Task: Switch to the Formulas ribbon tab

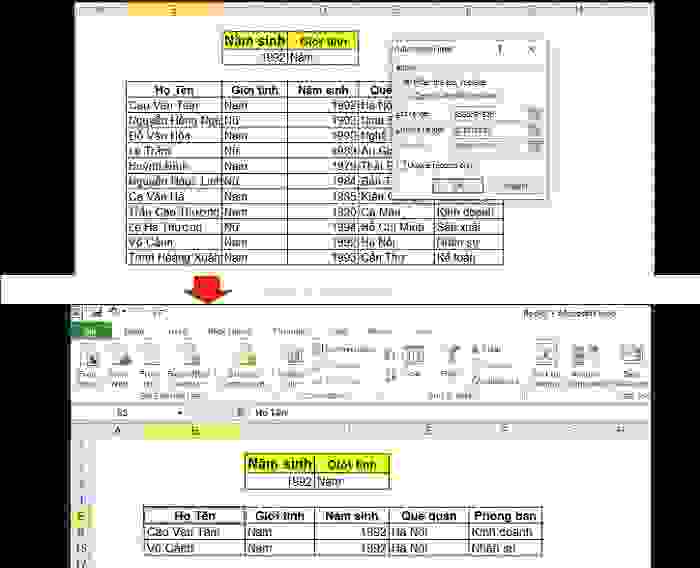Action: (x=290, y=331)
